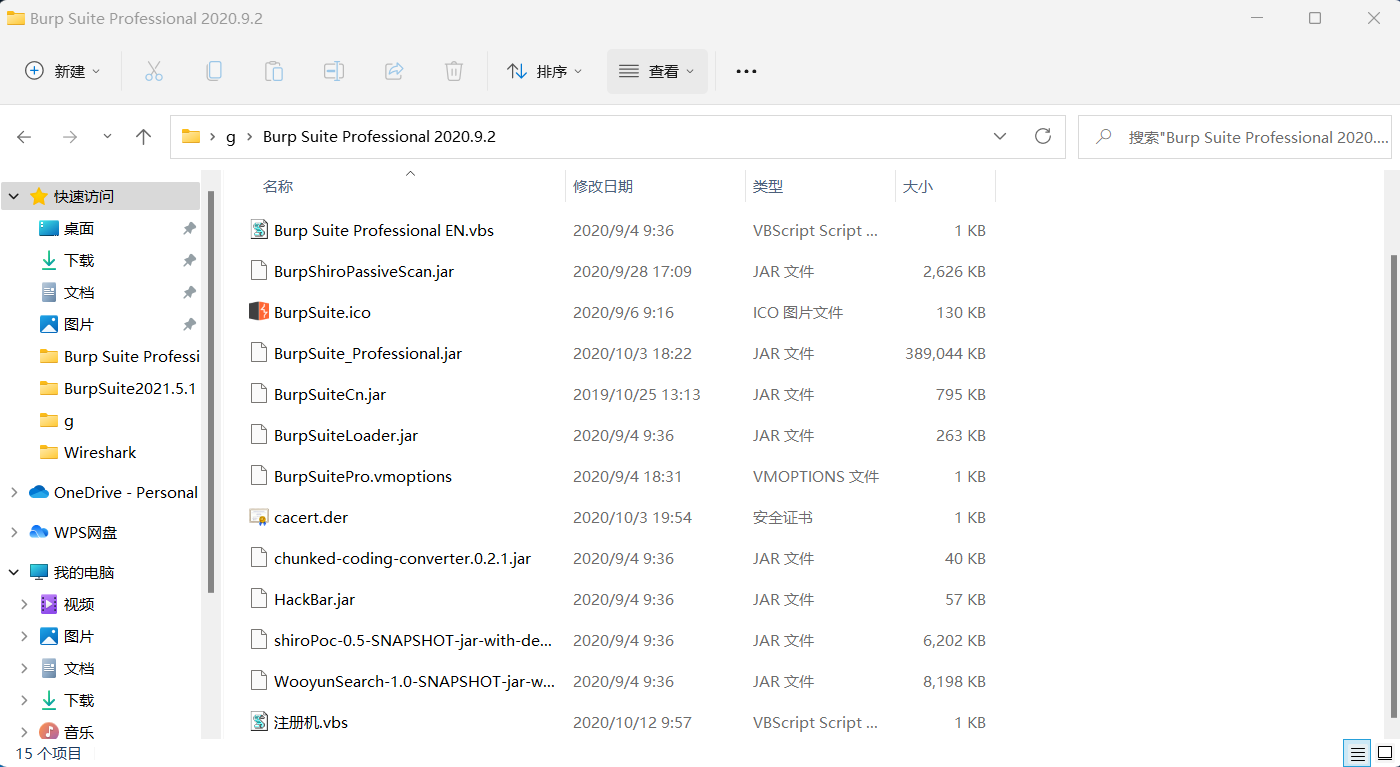Screen dimensions: 1400x767
Task: Click the 安全证书 type cell
Action: (x=783, y=517)
